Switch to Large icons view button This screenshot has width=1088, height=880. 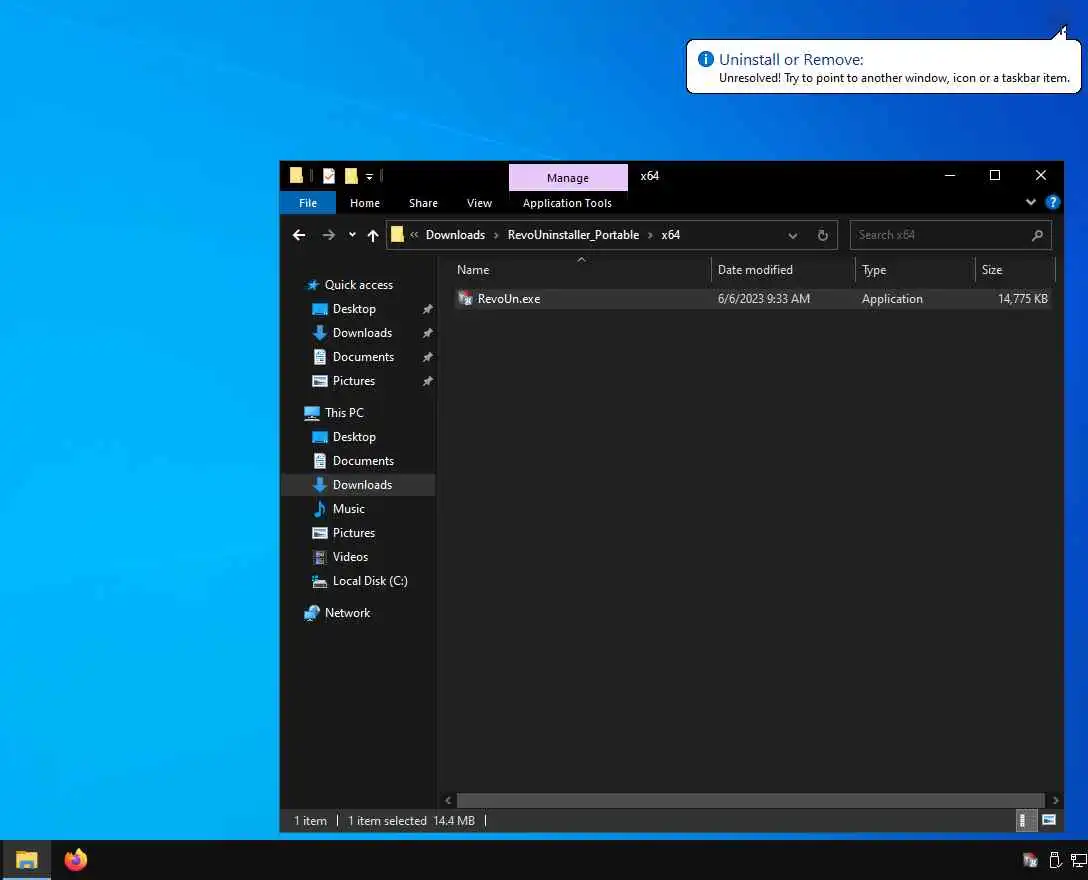1049,820
